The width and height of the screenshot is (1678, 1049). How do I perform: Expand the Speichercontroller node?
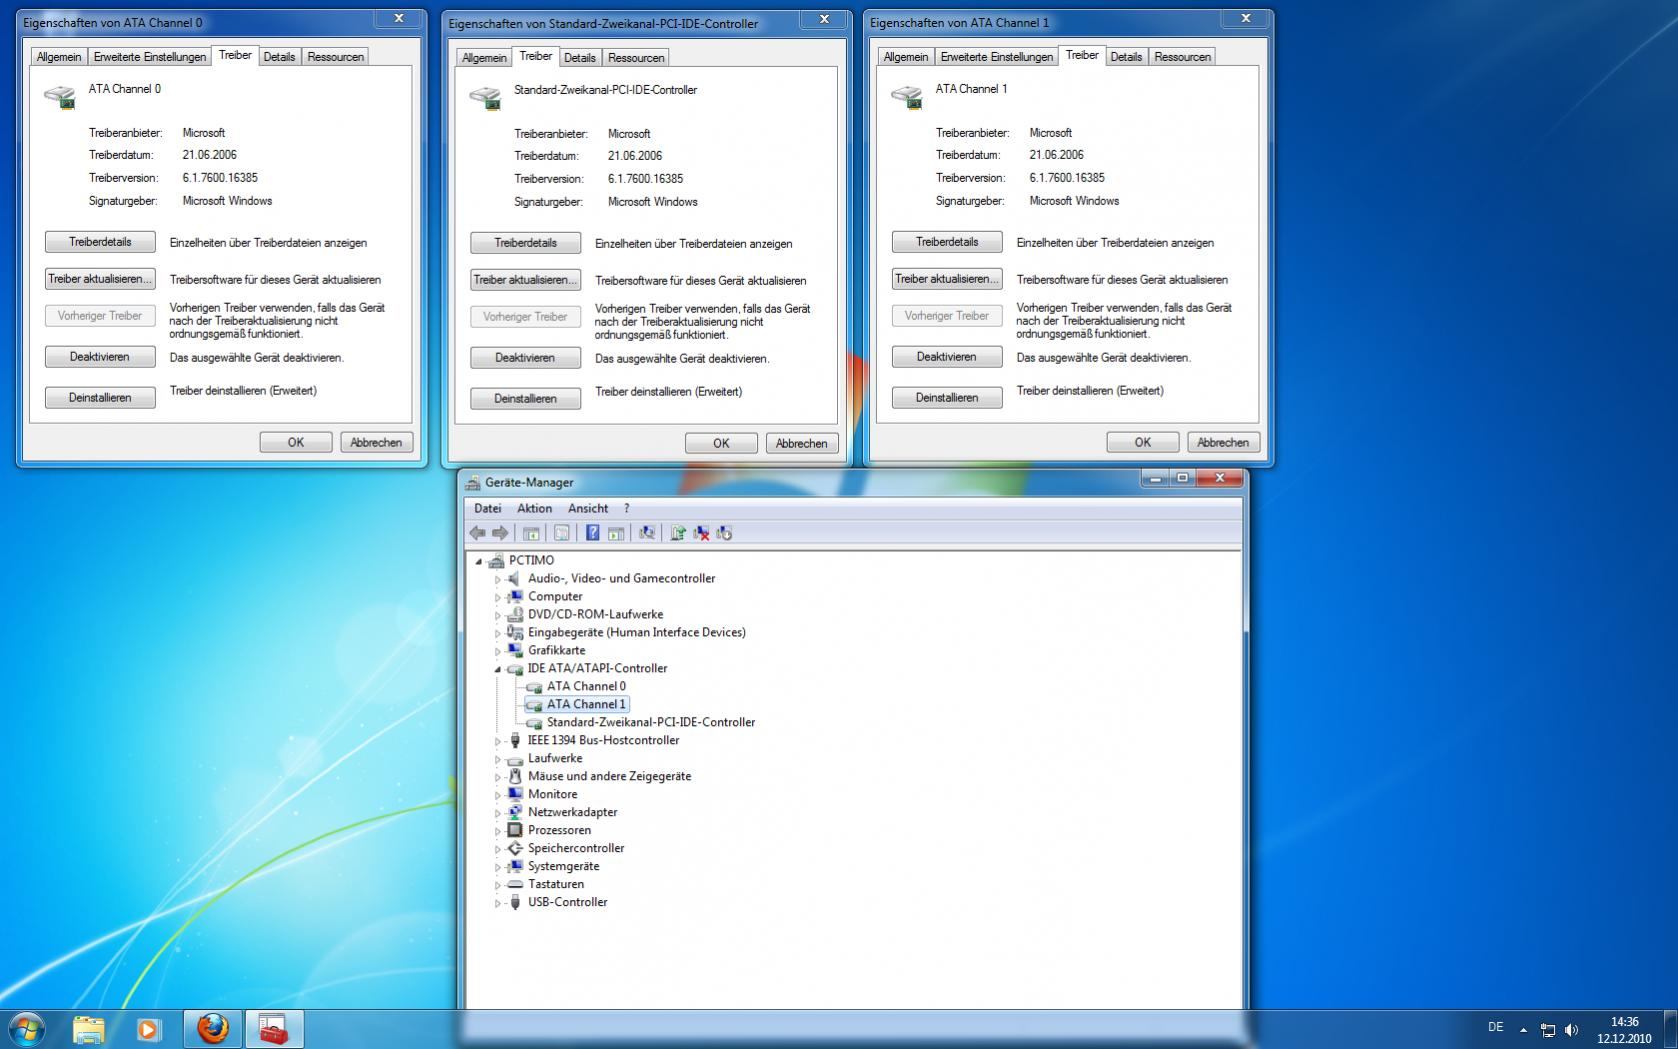497,849
